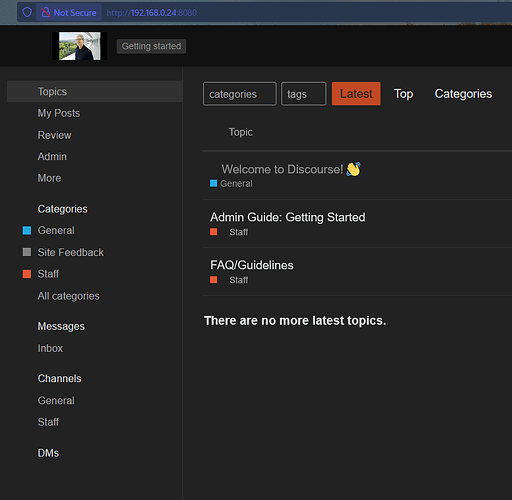Select the URL text 192.168.0.24:8080
The image size is (512, 500).
[152, 13]
